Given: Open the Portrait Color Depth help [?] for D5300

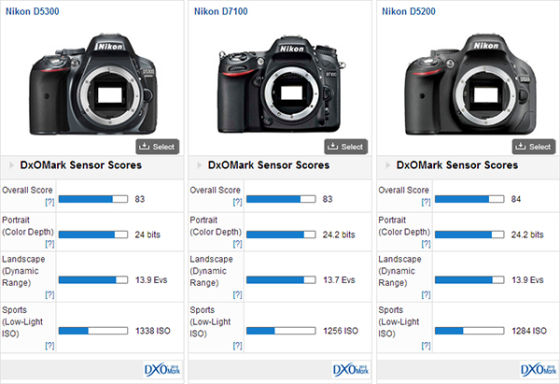Looking at the screenshot, I should 50,244.
